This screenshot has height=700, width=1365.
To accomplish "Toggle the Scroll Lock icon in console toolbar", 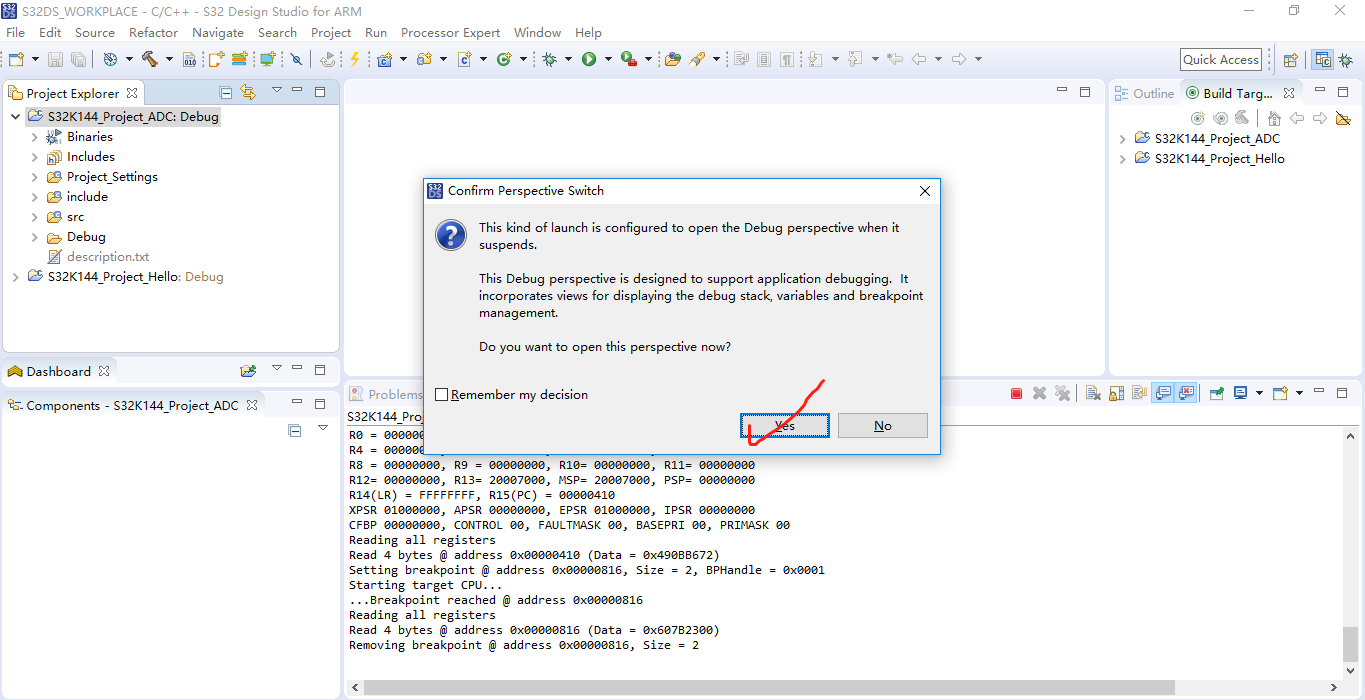I will tap(1116, 394).
